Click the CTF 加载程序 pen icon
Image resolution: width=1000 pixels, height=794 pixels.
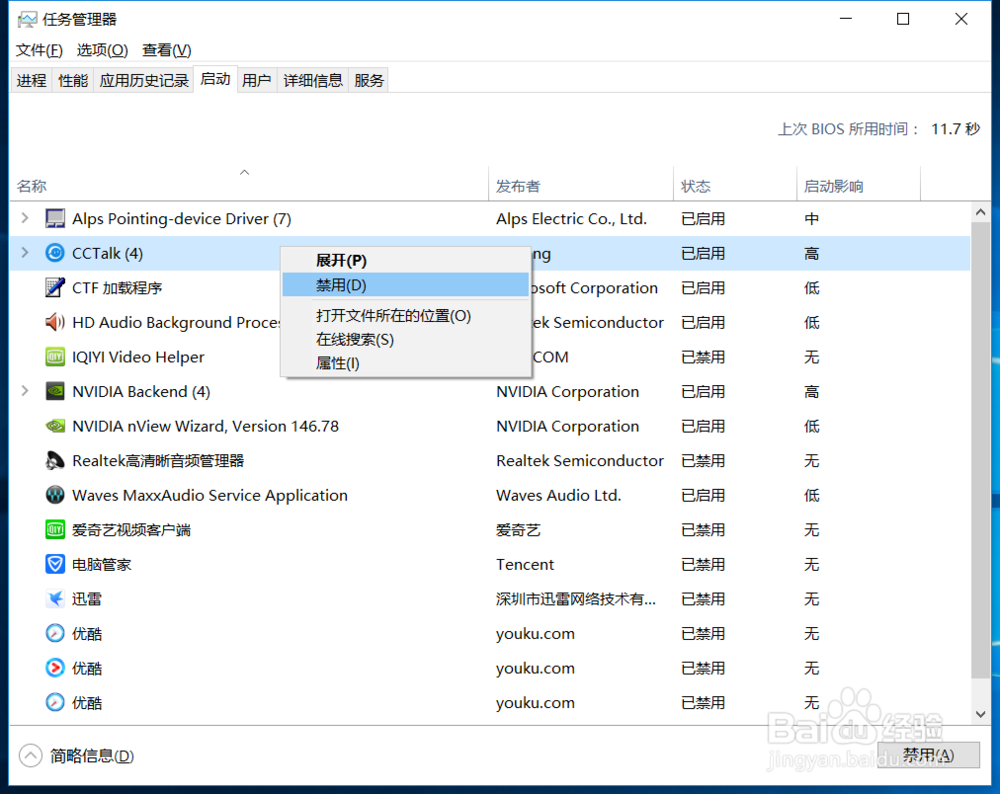click(55, 288)
